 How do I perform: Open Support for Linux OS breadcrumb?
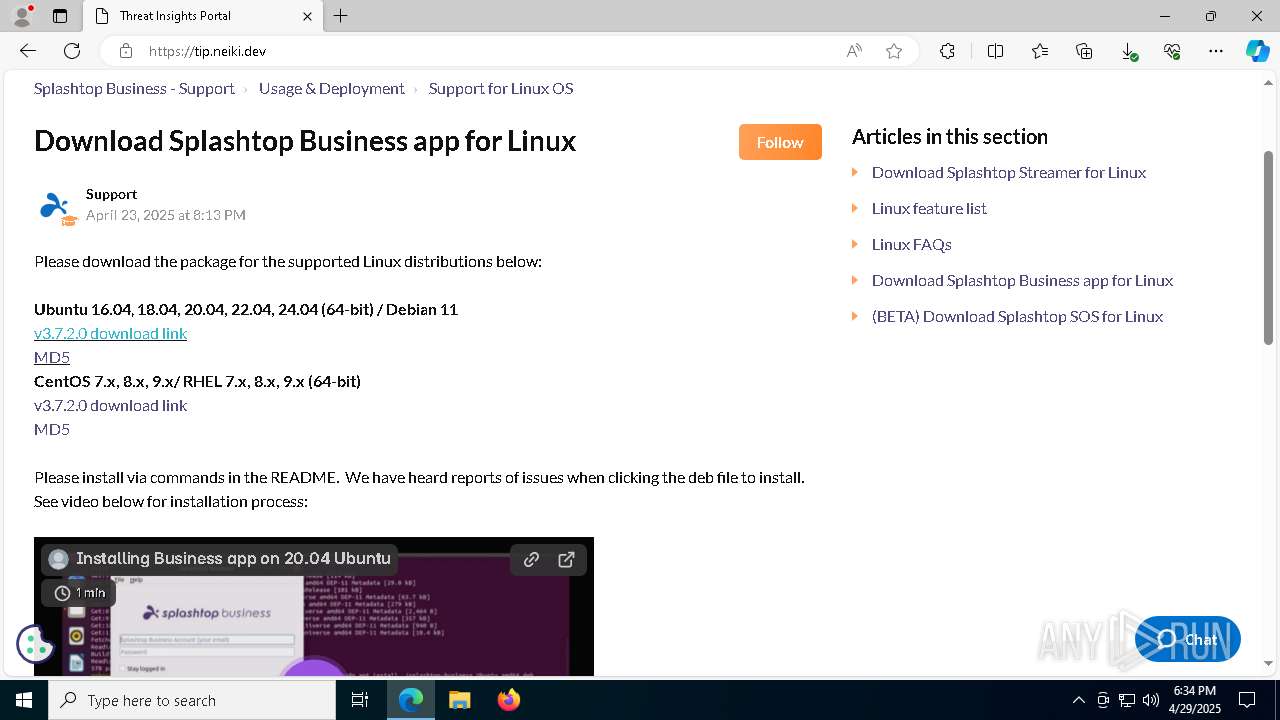[501, 89]
